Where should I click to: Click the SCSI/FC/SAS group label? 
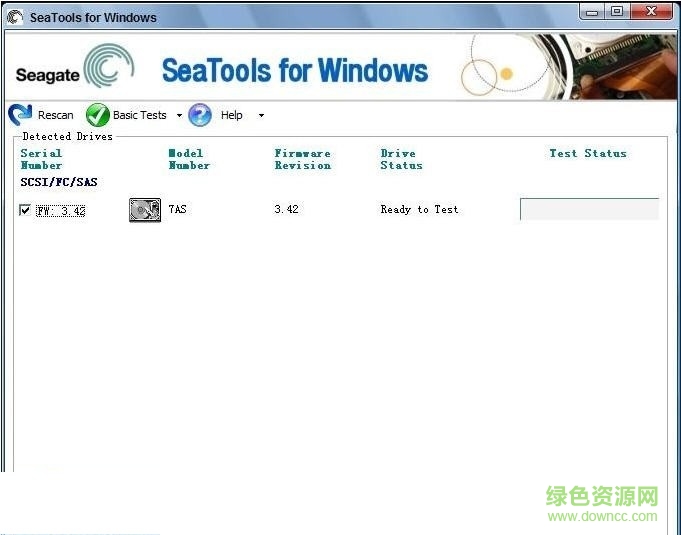[59, 182]
